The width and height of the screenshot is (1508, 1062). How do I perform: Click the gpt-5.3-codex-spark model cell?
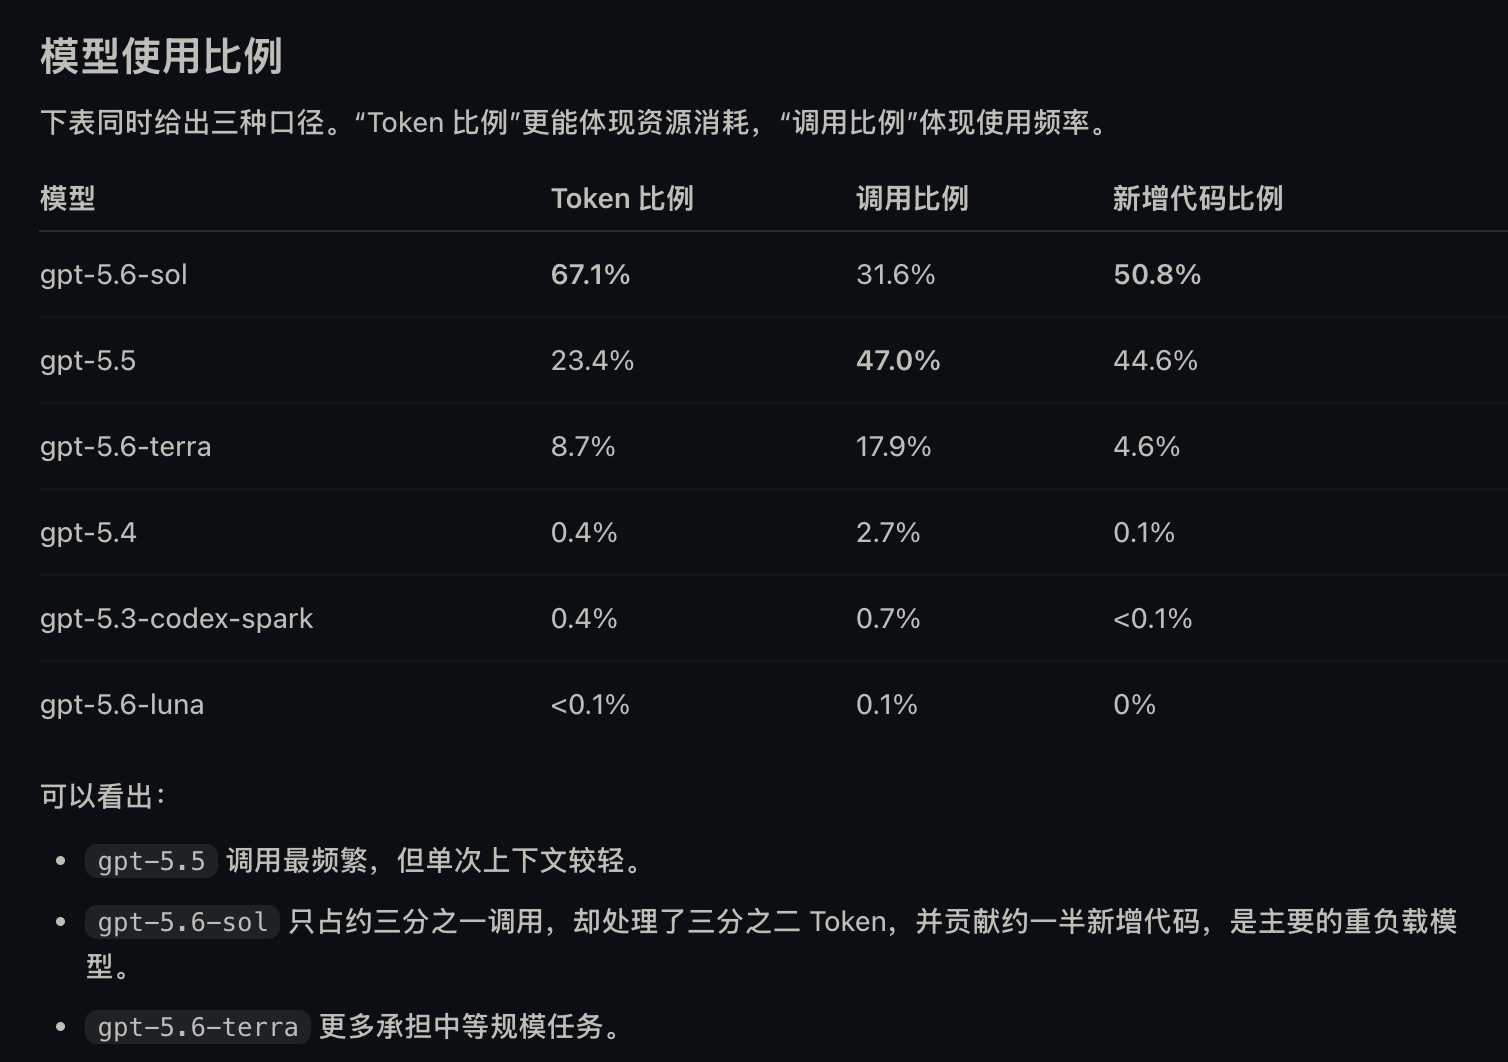(177, 619)
